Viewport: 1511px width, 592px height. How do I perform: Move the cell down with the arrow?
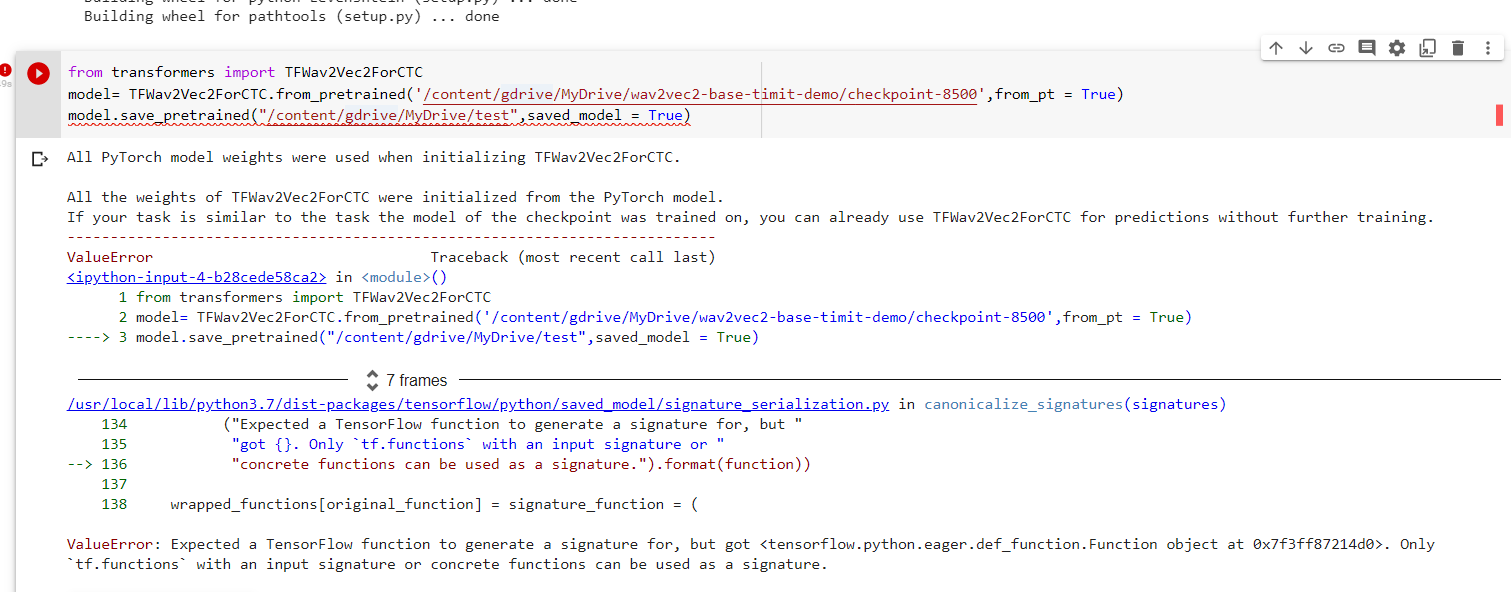pos(1306,48)
